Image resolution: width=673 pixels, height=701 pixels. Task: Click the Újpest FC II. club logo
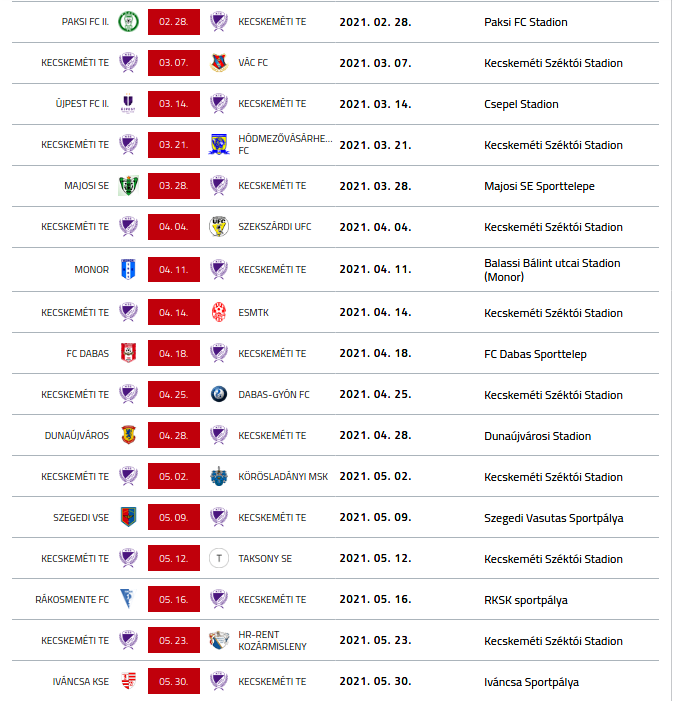(x=128, y=104)
